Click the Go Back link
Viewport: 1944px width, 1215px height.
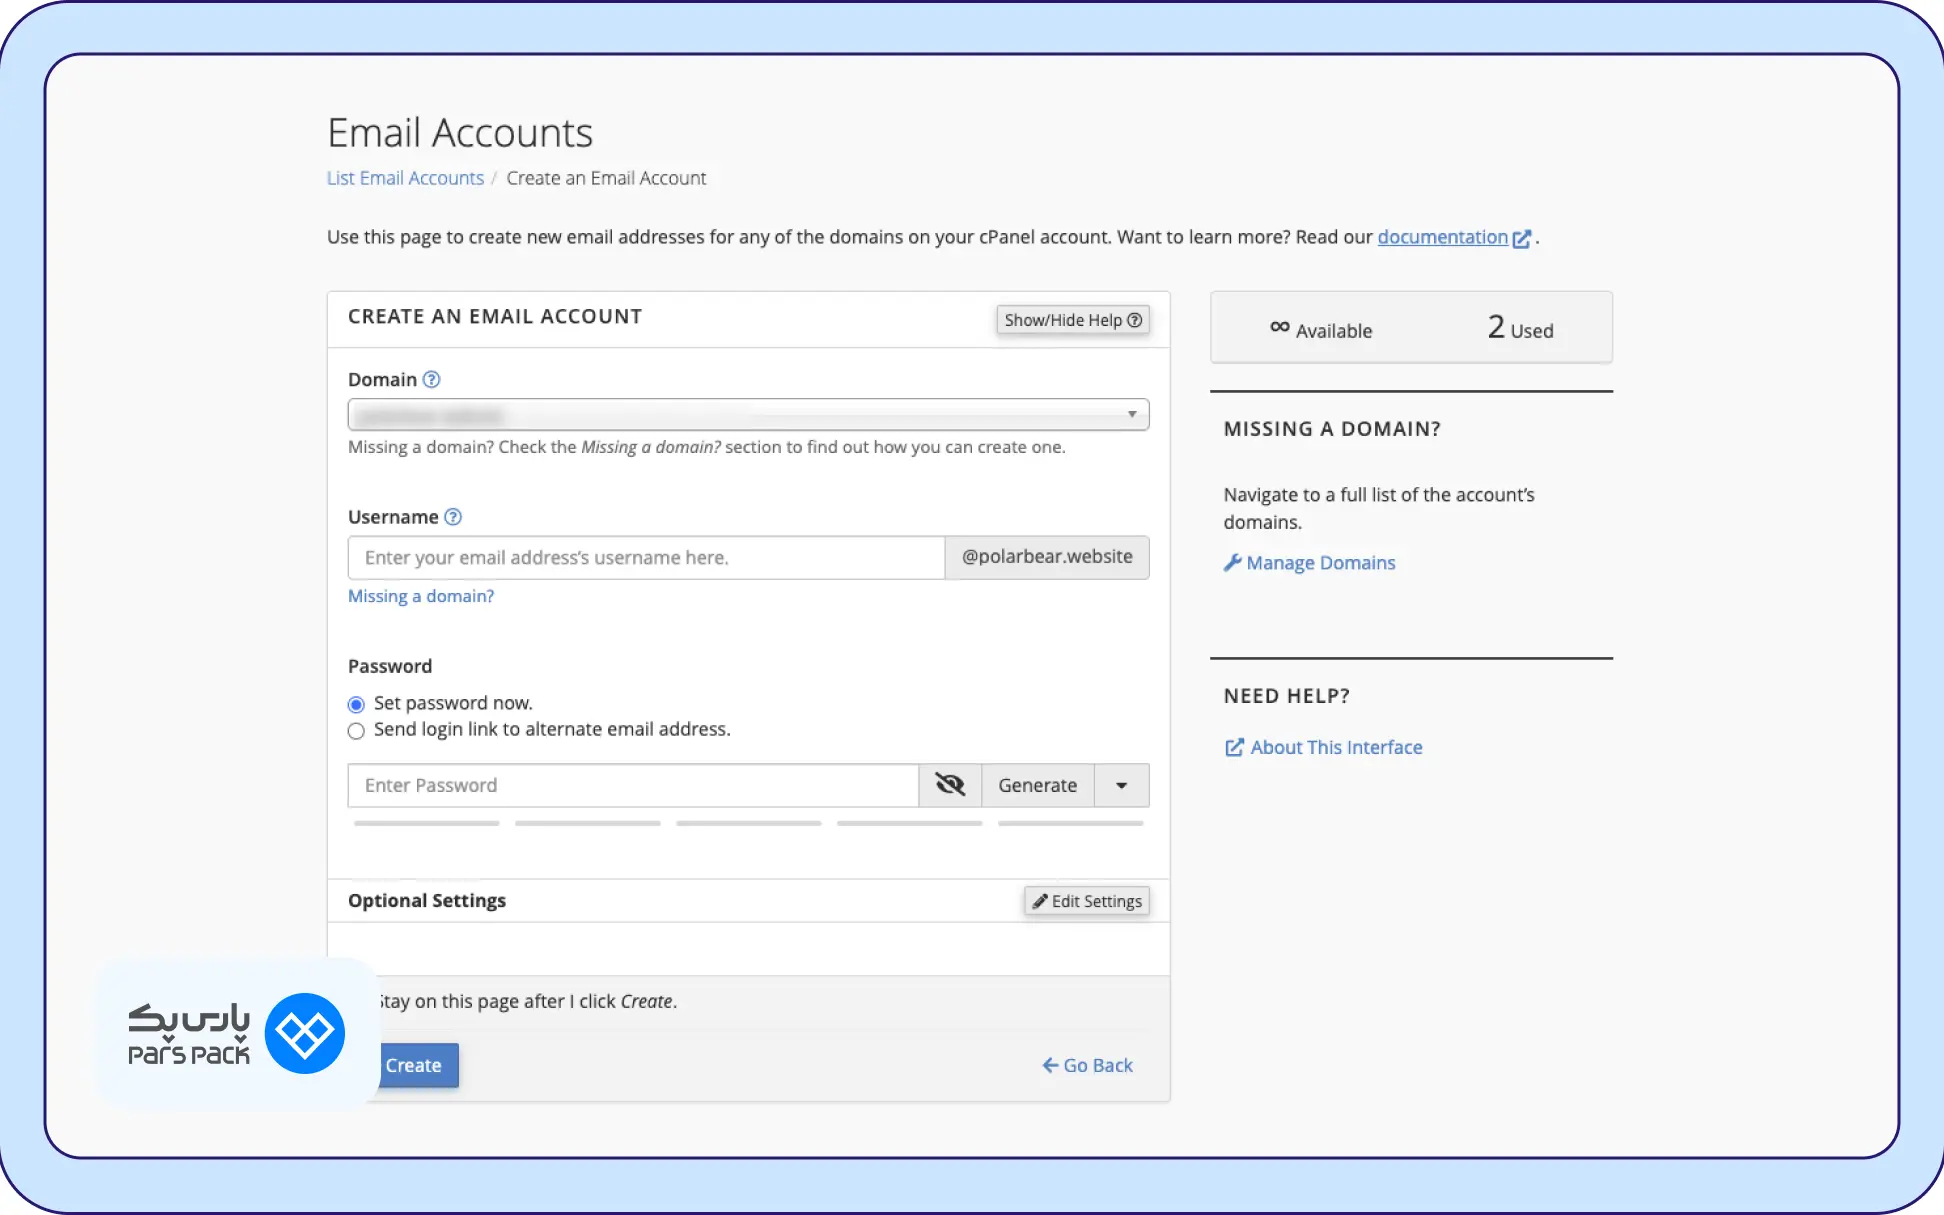coord(1087,1066)
